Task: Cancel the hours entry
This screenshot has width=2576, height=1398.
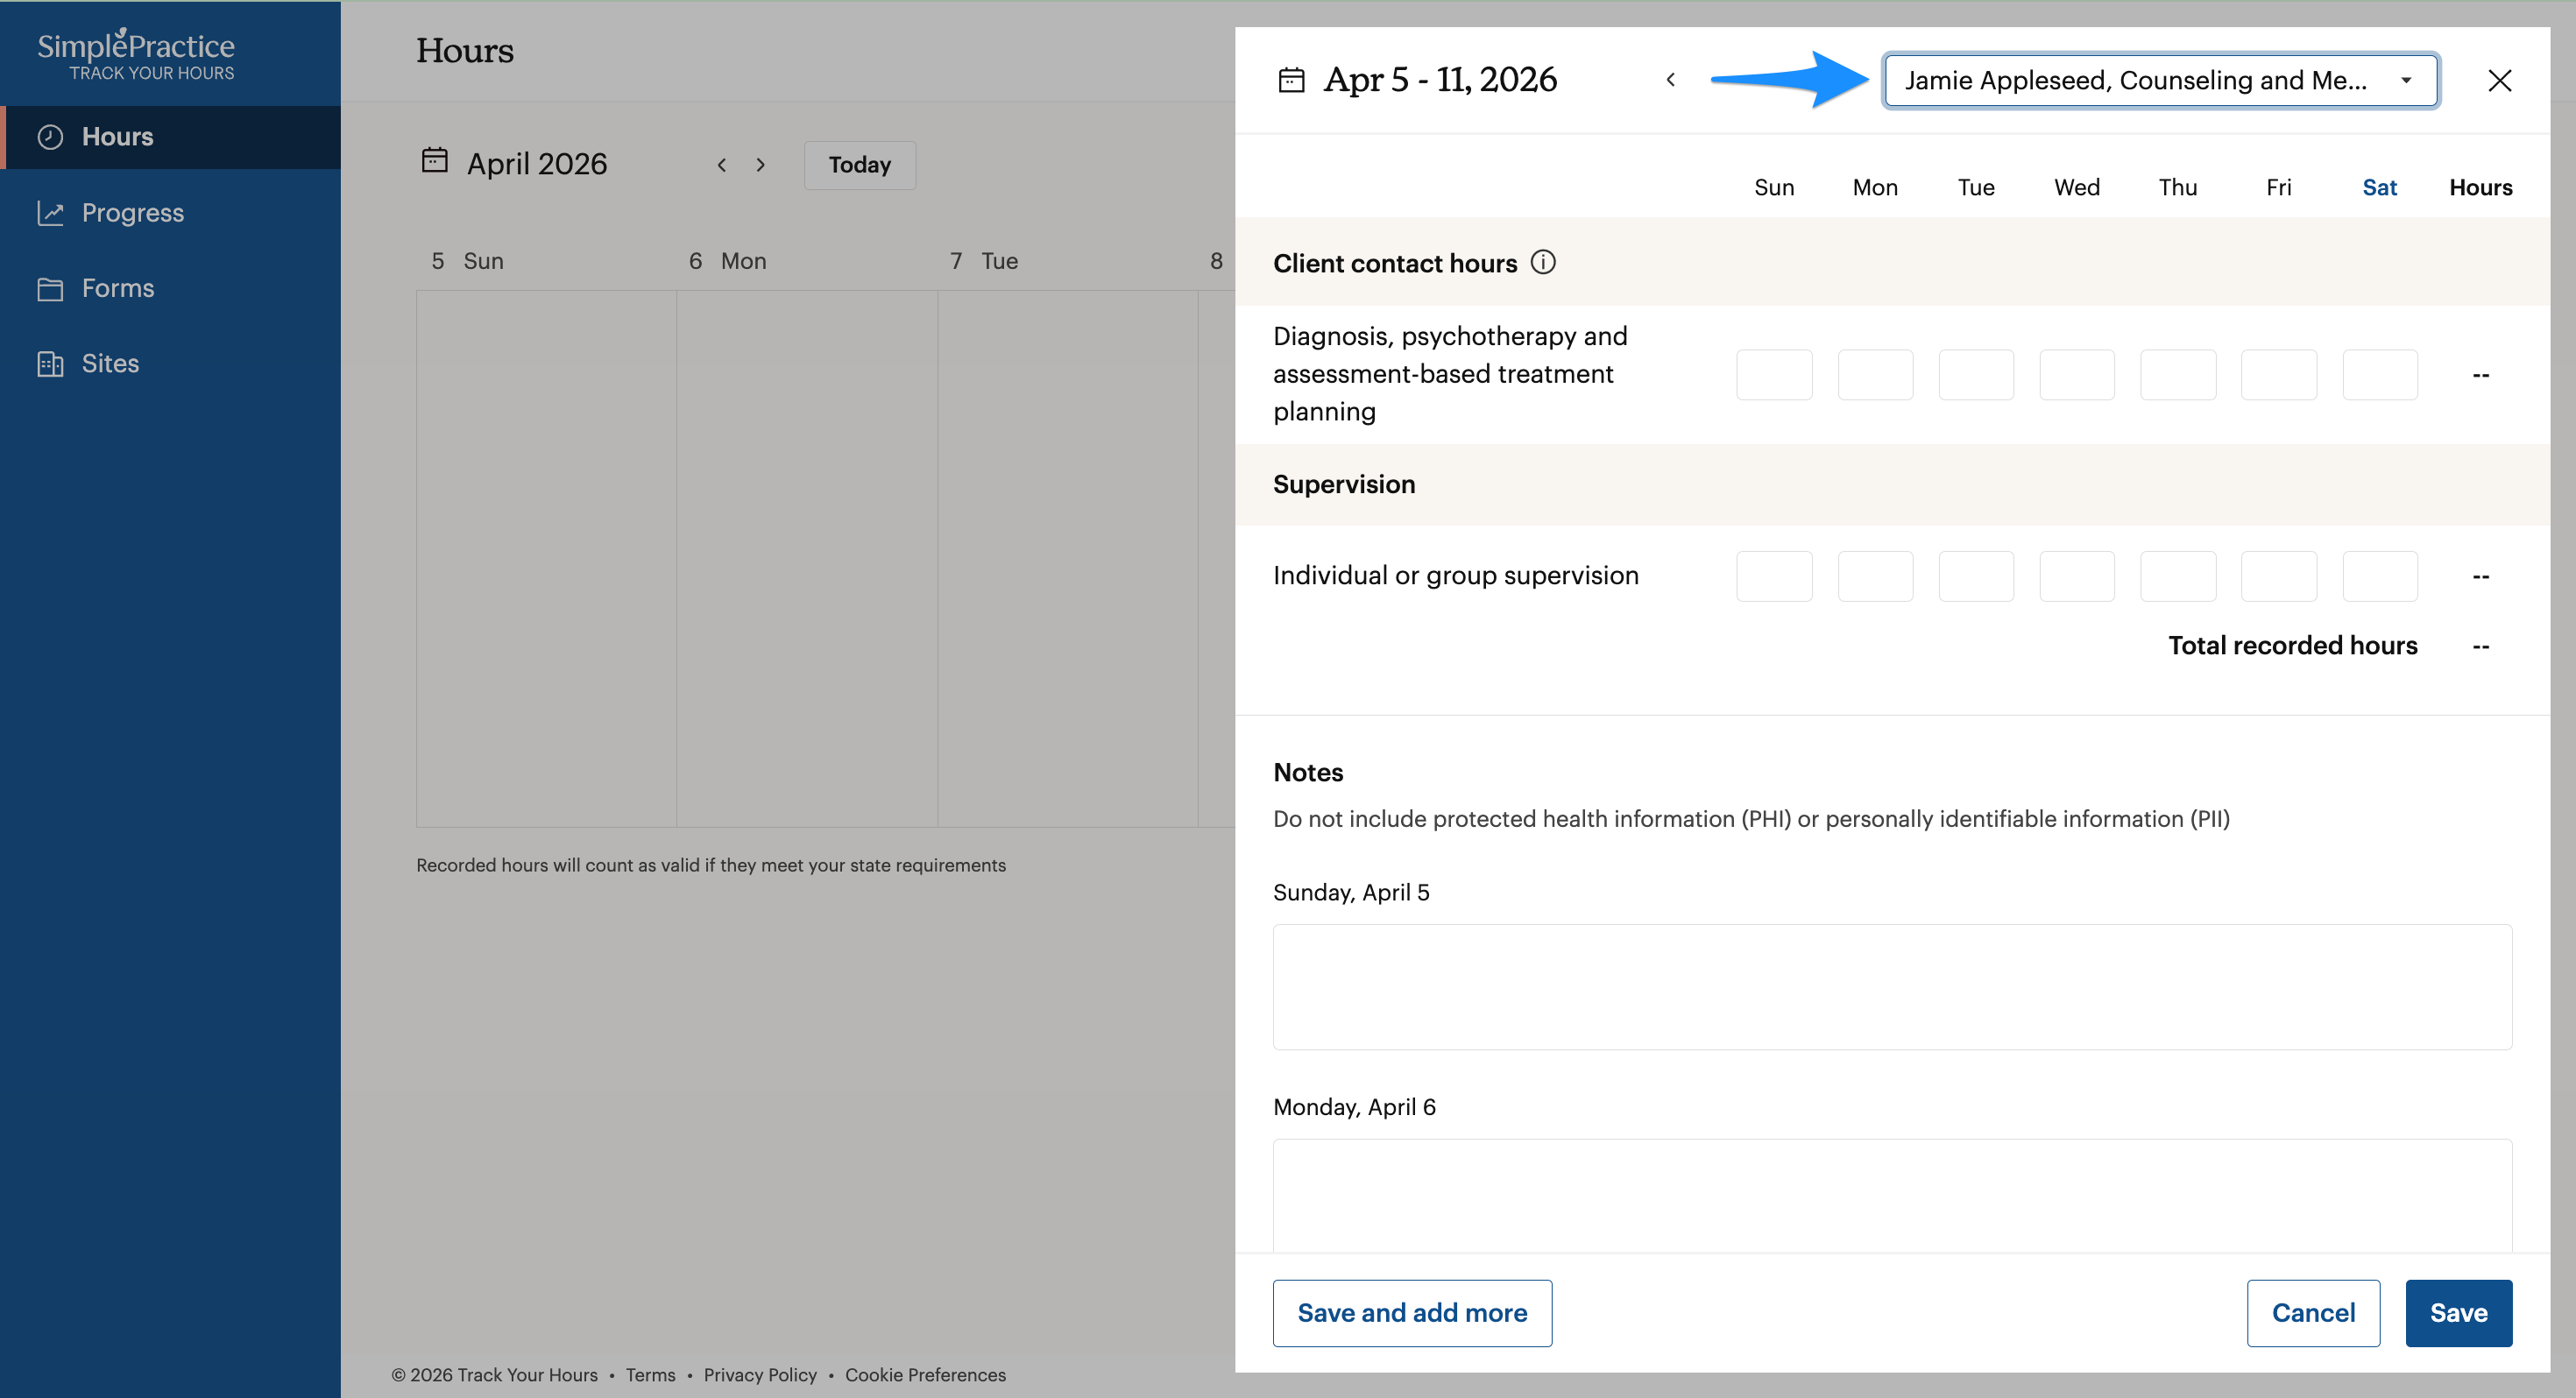Action: pos(2313,1313)
